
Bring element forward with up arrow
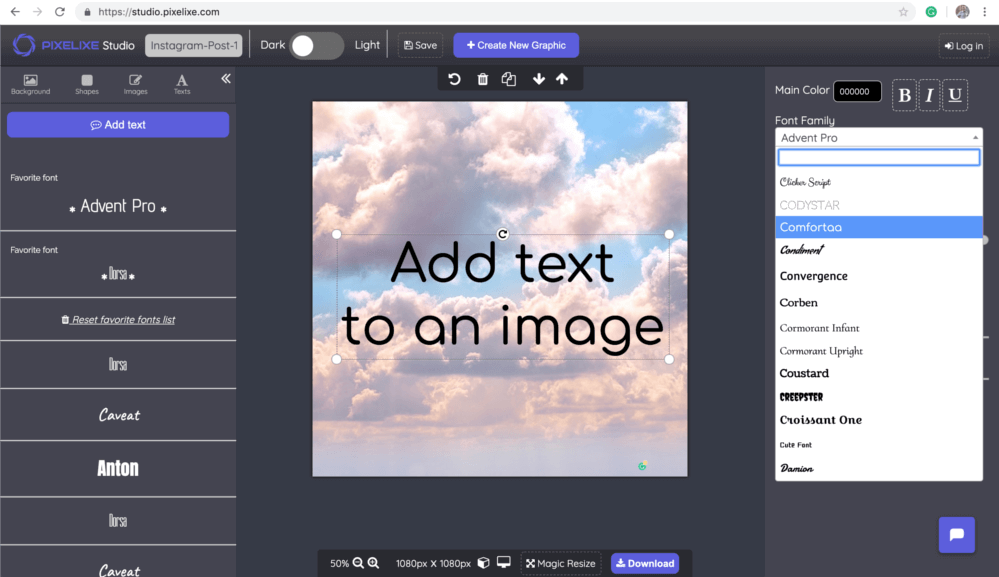[562, 79]
